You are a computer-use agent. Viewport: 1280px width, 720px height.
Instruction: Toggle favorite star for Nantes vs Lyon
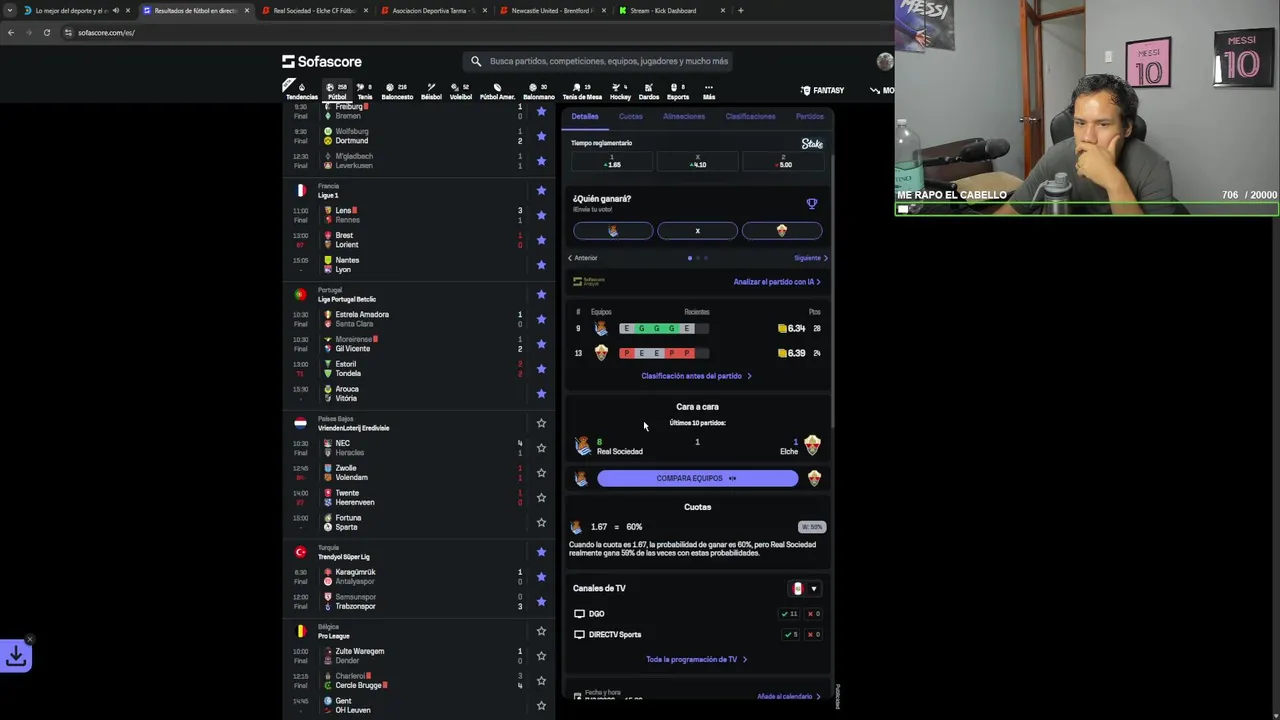pyautogui.click(x=541, y=265)
